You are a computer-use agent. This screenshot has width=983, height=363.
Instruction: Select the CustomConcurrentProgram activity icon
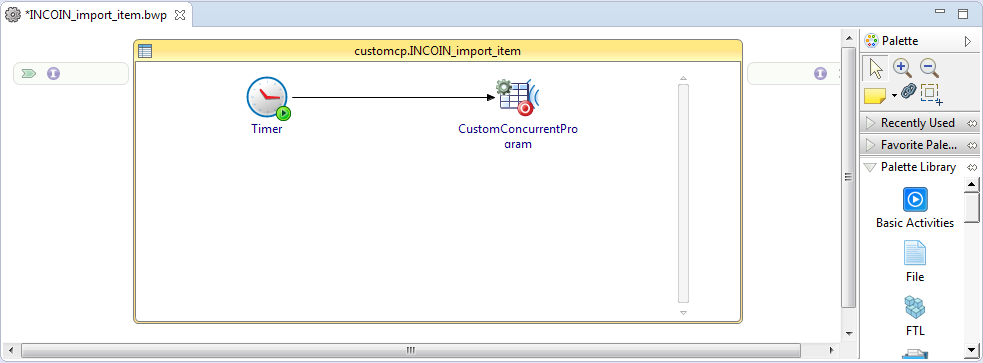[517, 98]
